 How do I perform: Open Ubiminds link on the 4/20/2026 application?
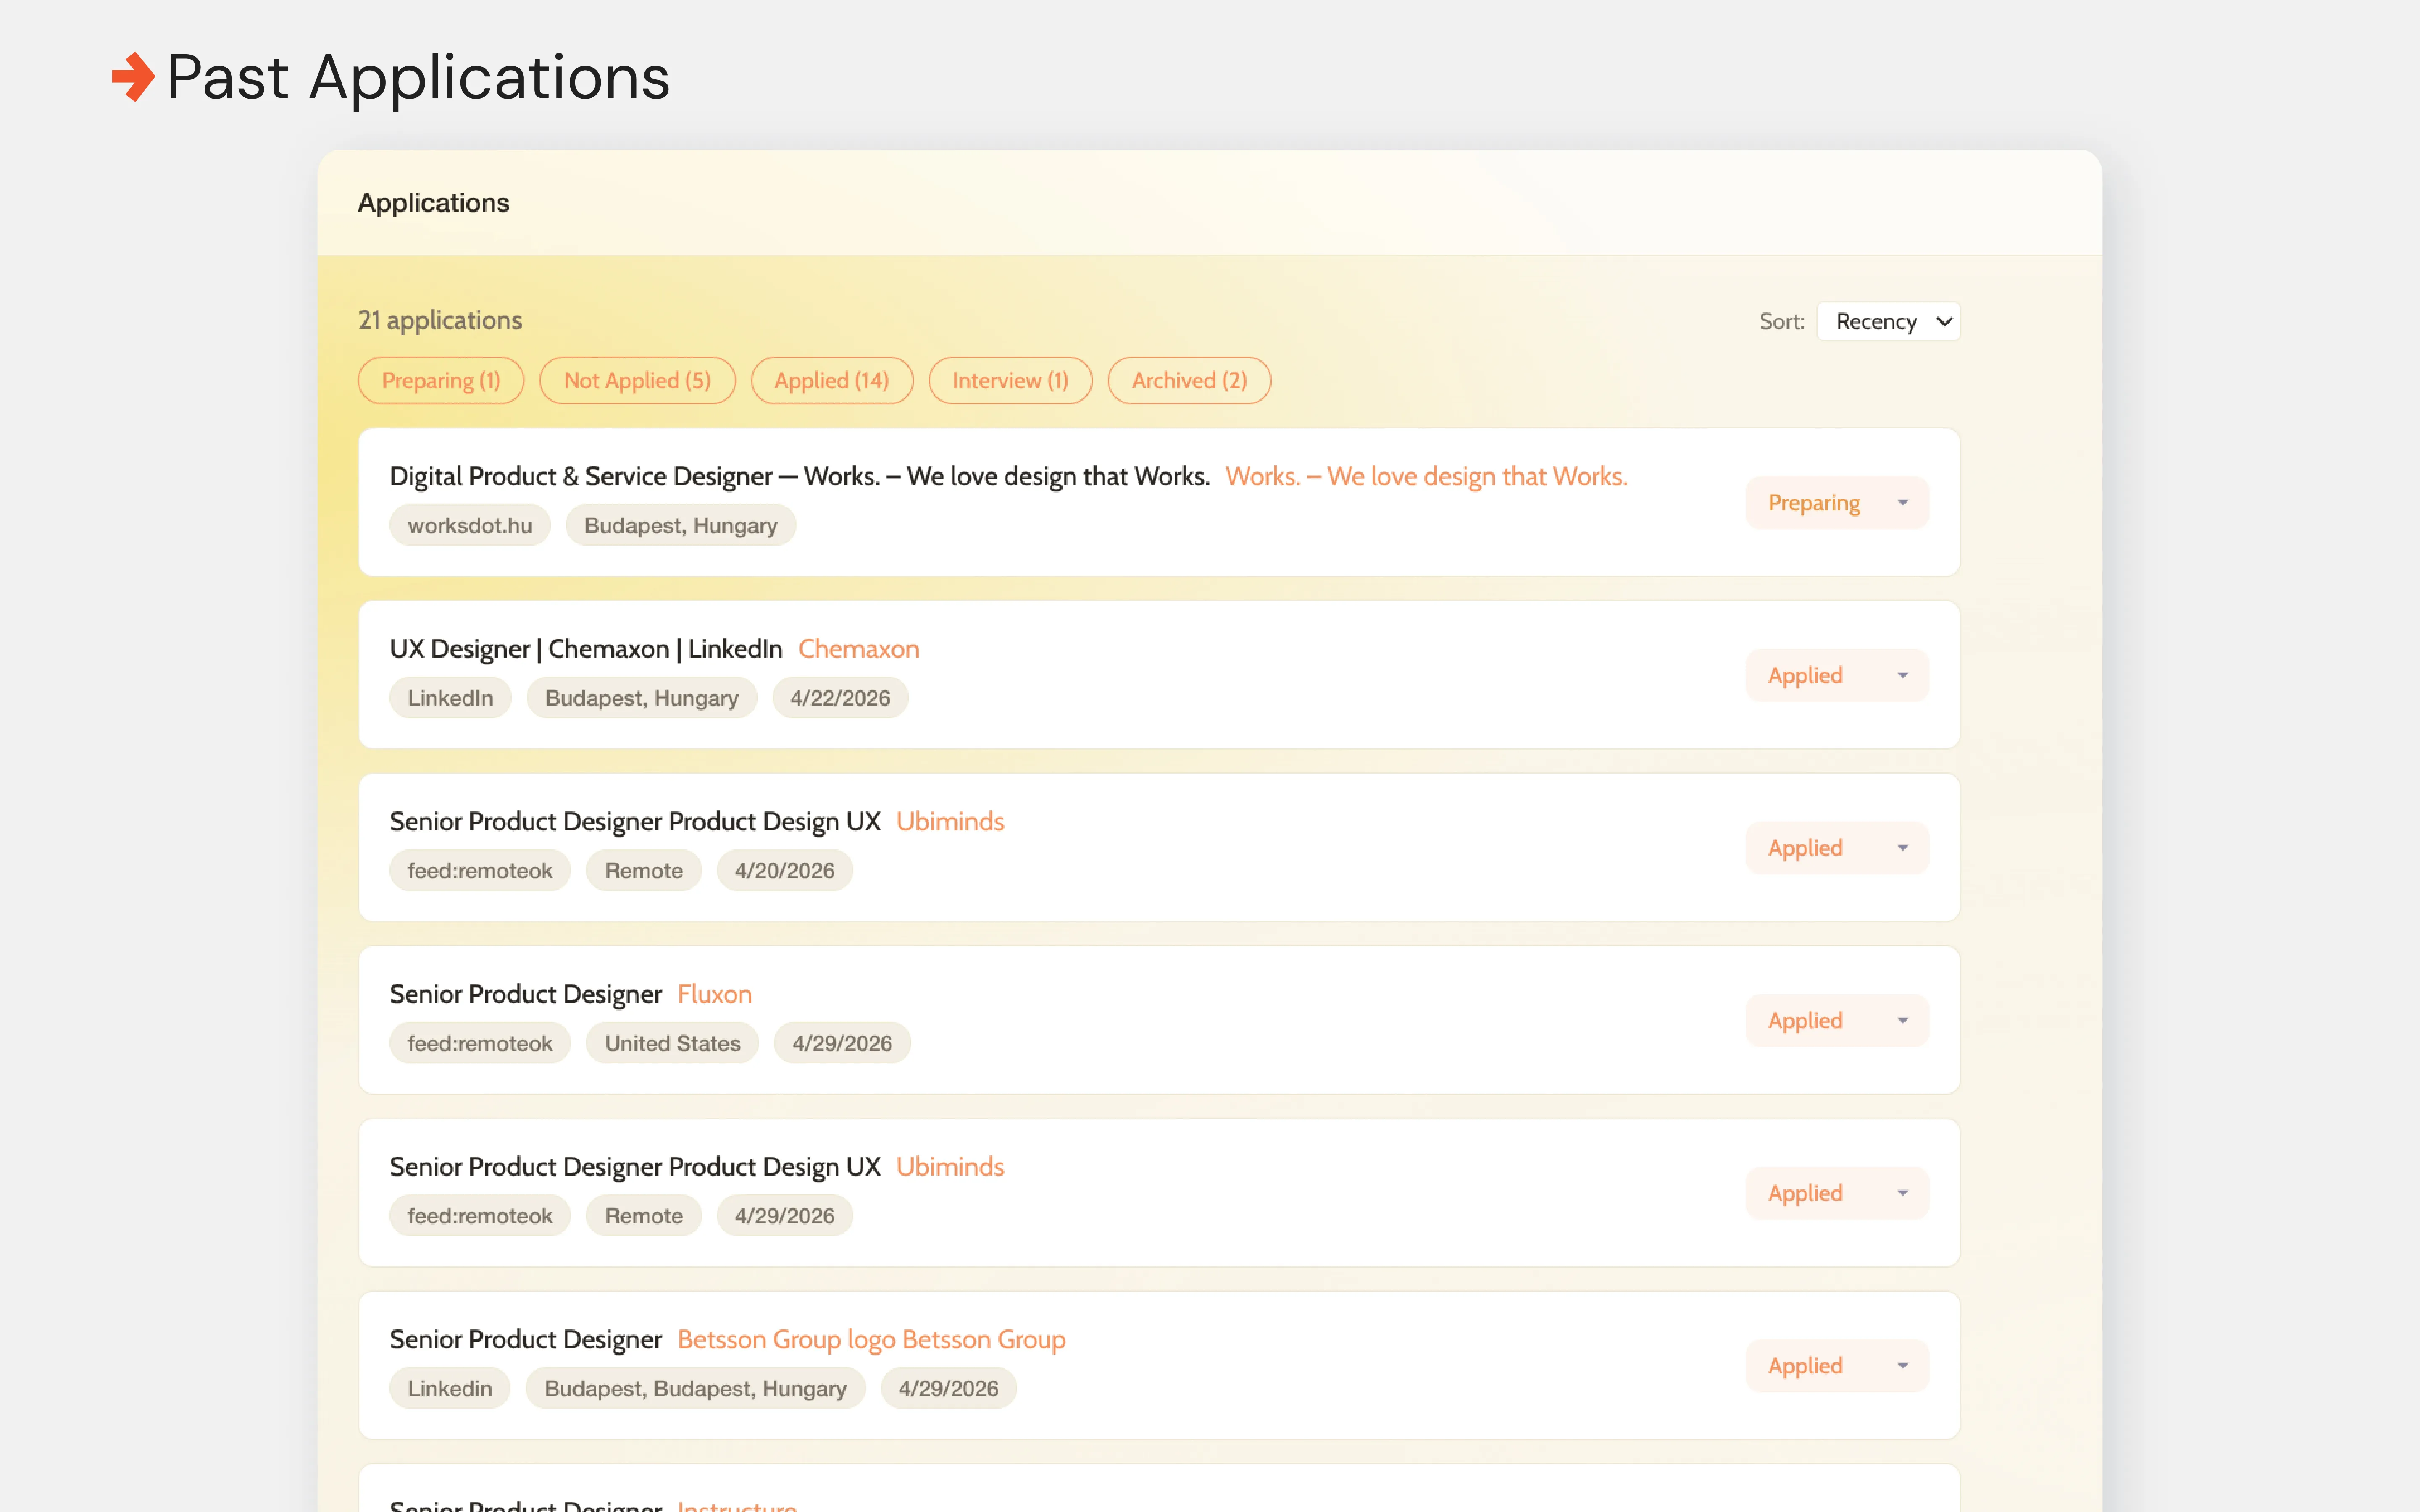(950, 821)
